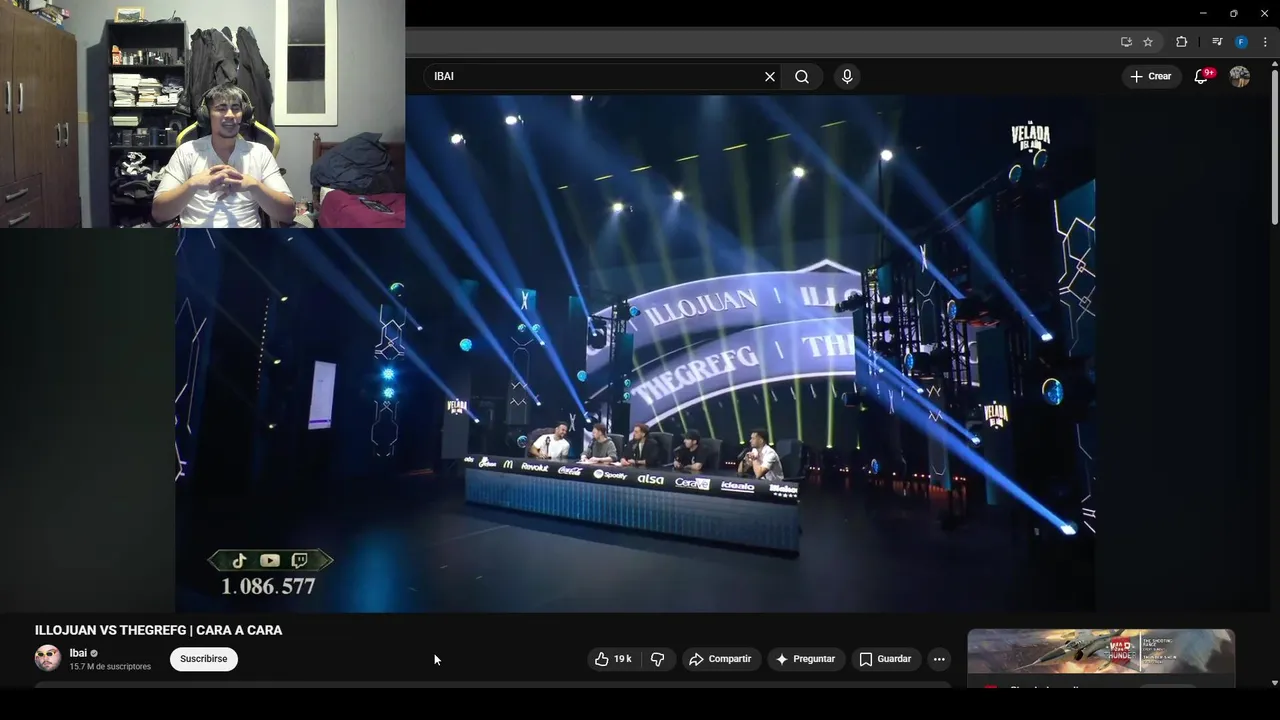Open Chrome three-dot menu
Screen dimensions: 1280x720
(x=1265, y=42)
